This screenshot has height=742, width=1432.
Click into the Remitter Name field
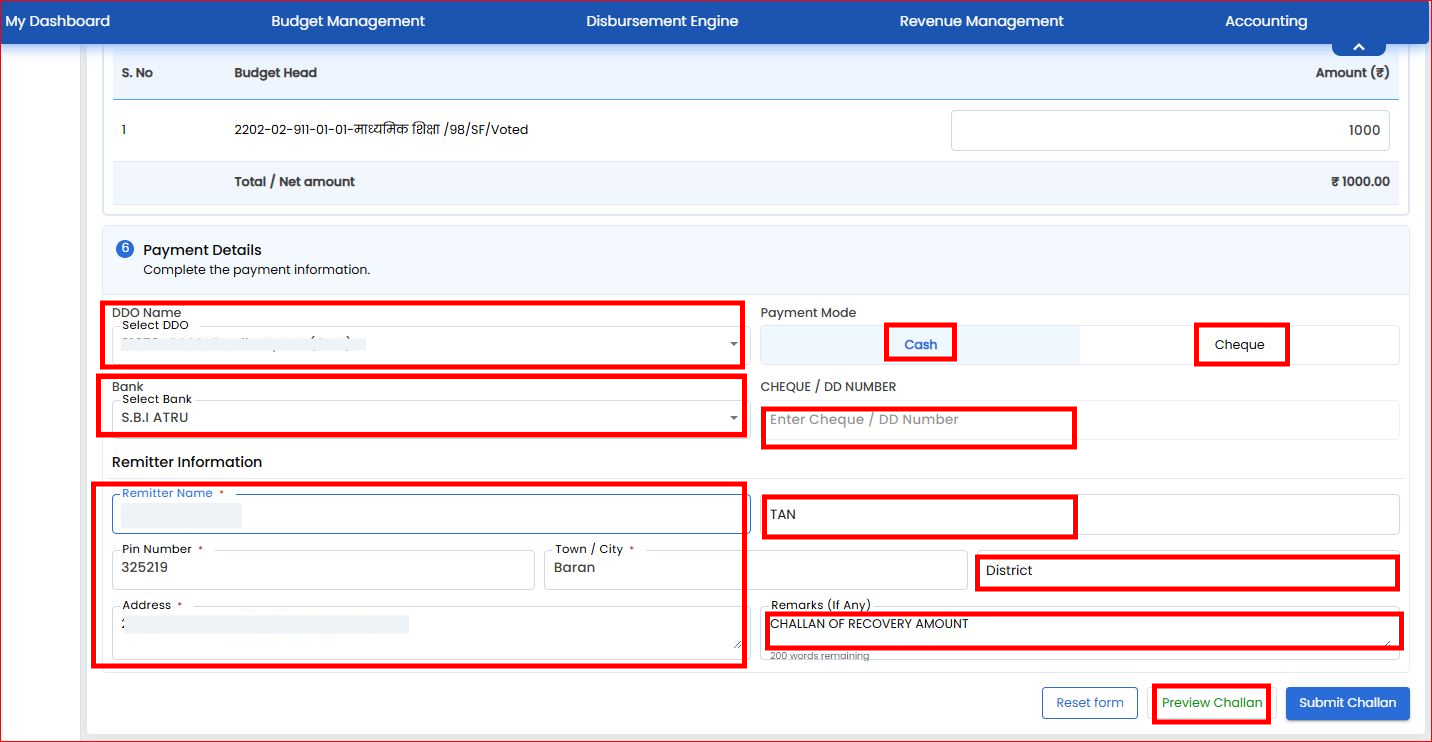[431, 514]
